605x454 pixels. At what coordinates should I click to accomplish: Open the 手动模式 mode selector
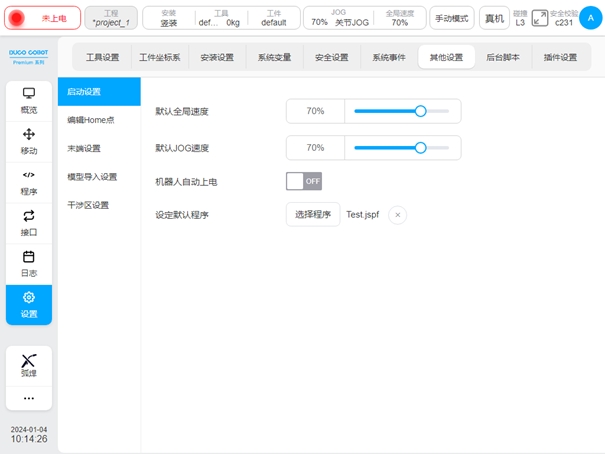coord(452,18)
